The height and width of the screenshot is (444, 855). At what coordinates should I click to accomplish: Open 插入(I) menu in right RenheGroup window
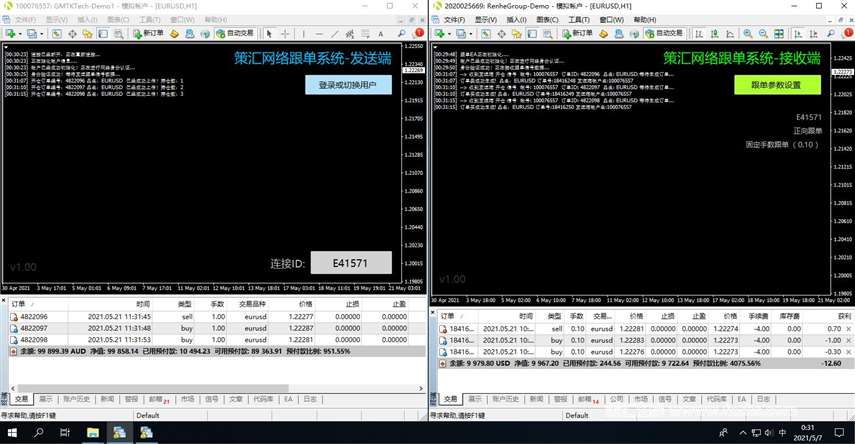[x=516, y=20]
